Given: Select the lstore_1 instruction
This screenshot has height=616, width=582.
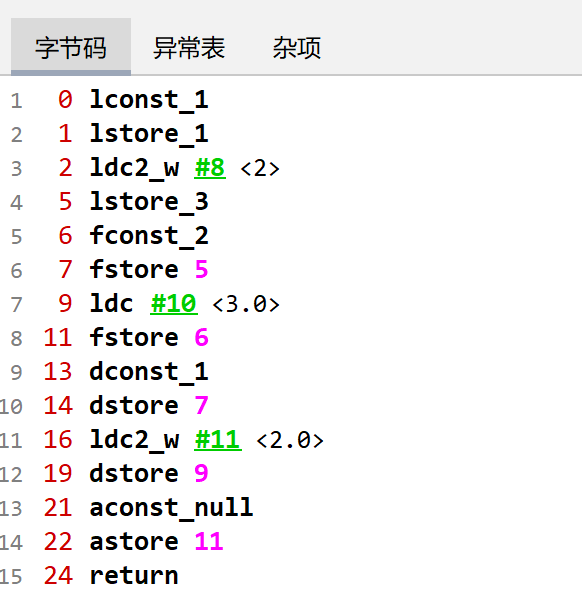Looking at the screenshot, I should 149,134.
